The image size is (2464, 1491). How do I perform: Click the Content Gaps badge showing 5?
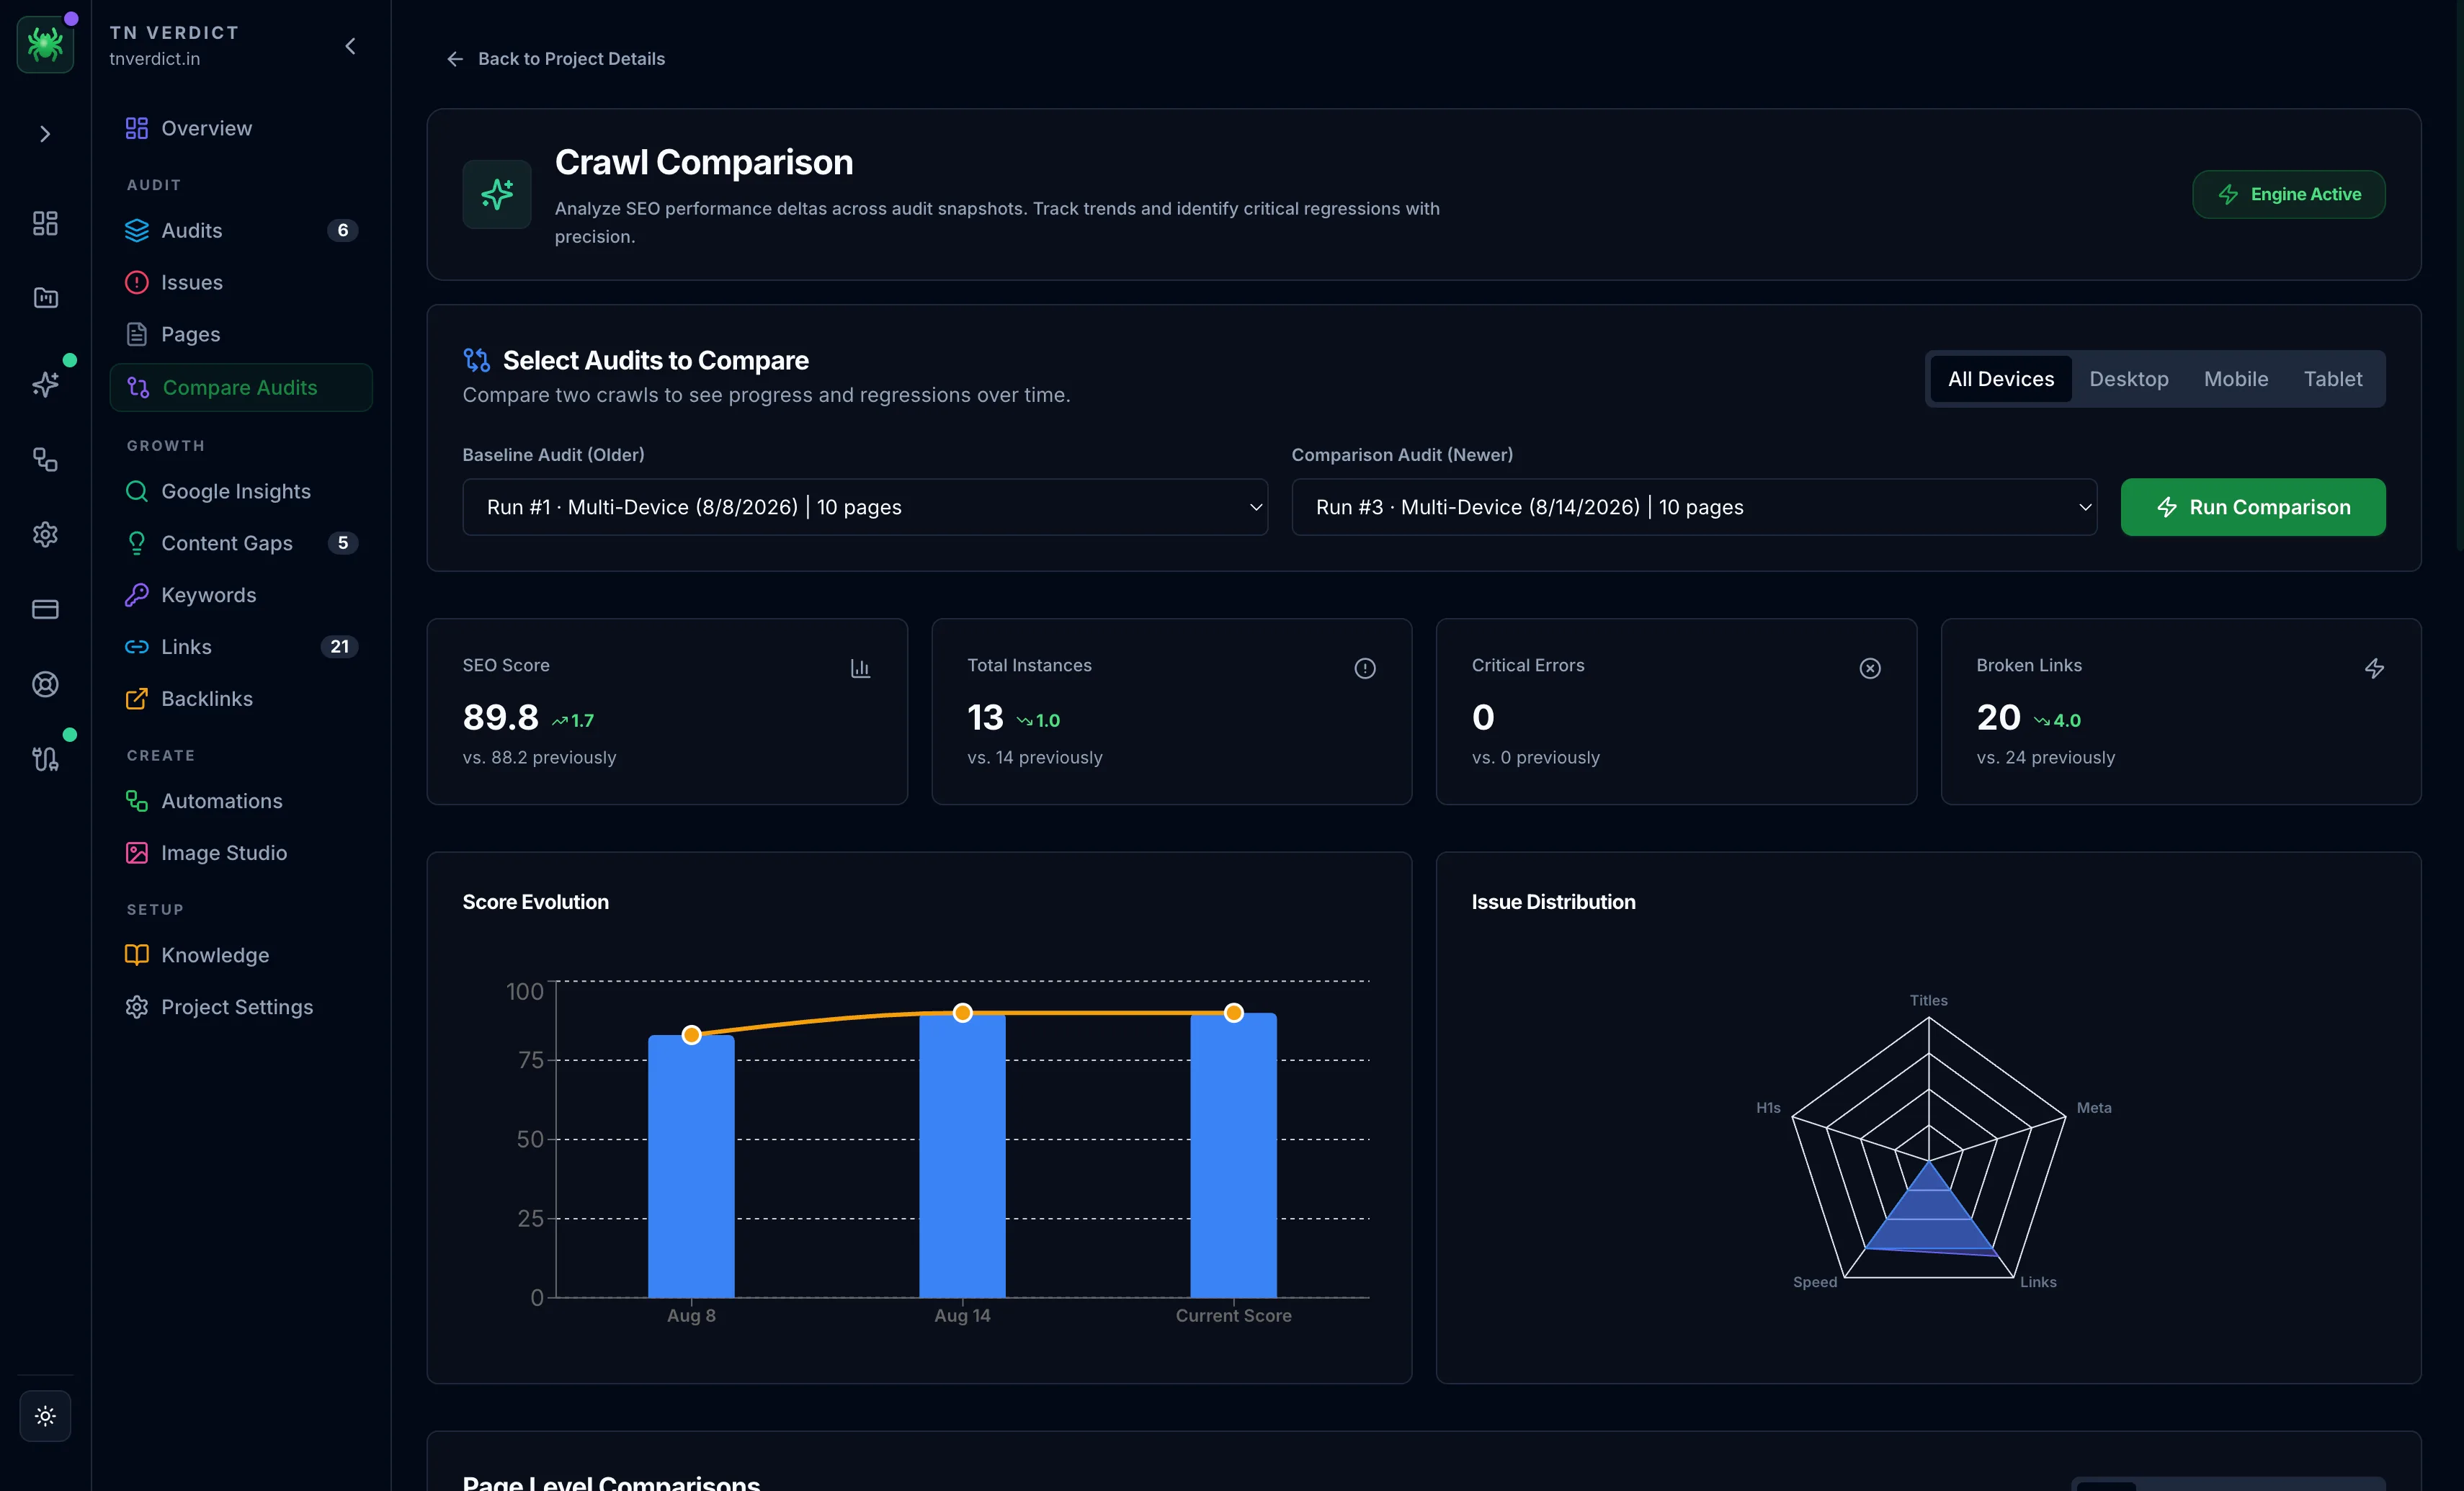tap(343, 543)
